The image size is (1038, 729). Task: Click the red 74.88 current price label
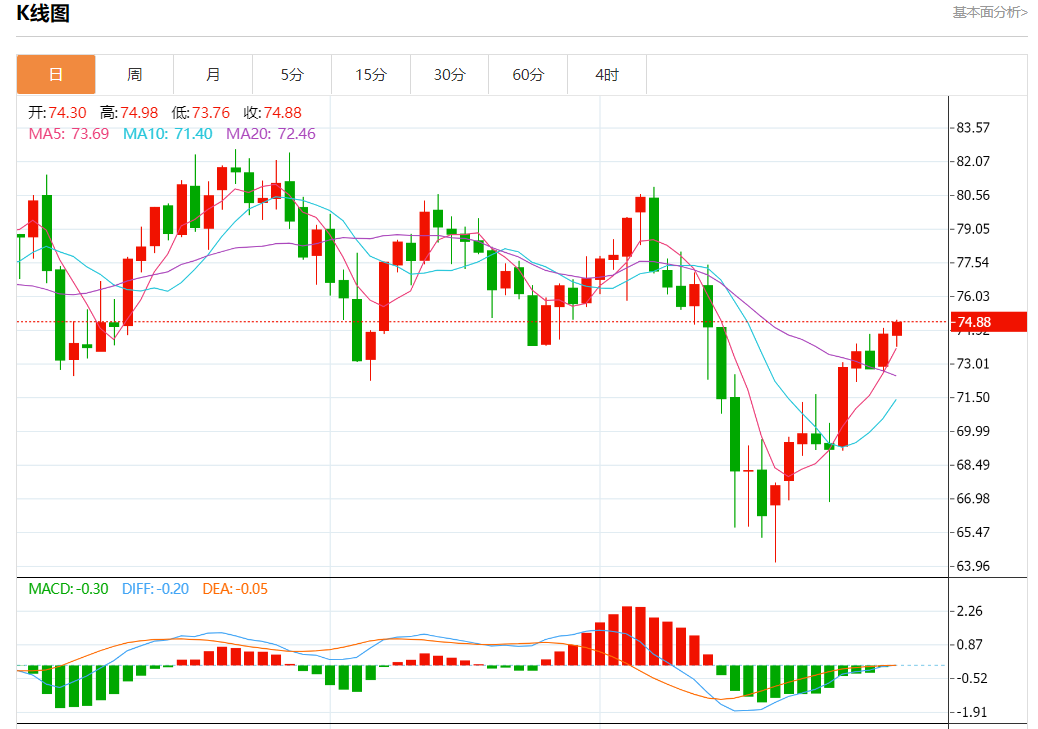[989, 322]
